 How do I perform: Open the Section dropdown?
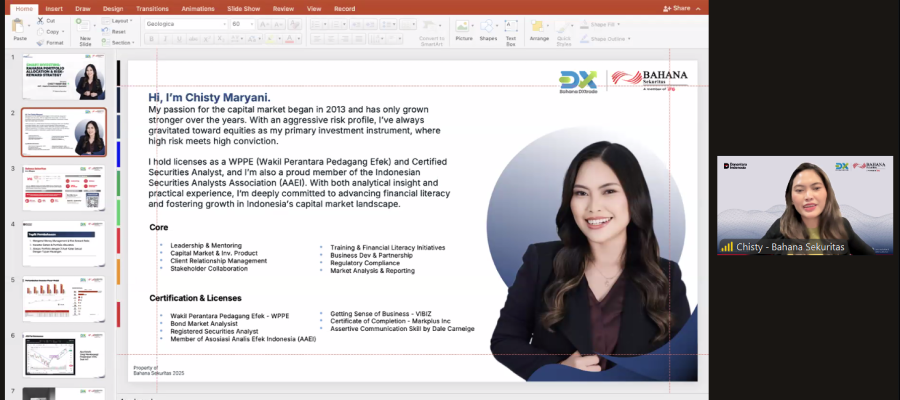pos(119,42)
